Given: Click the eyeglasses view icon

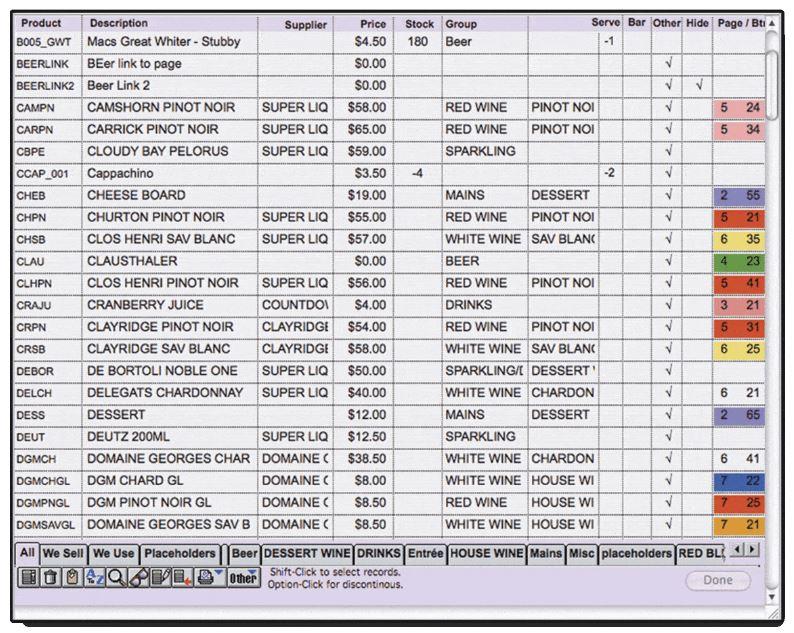Looking at the screenshot, I should tap(138, 577).
